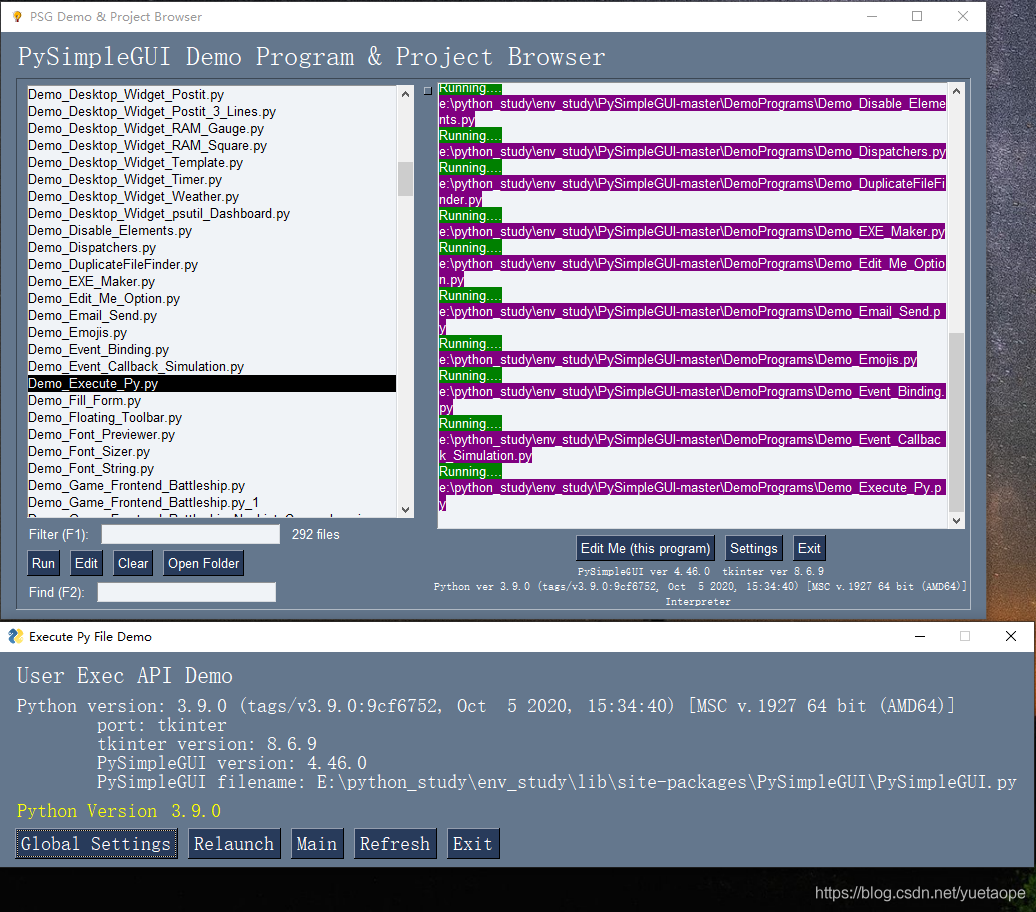Viewport: 1036px width, 912px height.
Task: Click the Relaunch button
Action: click(234, 843)
